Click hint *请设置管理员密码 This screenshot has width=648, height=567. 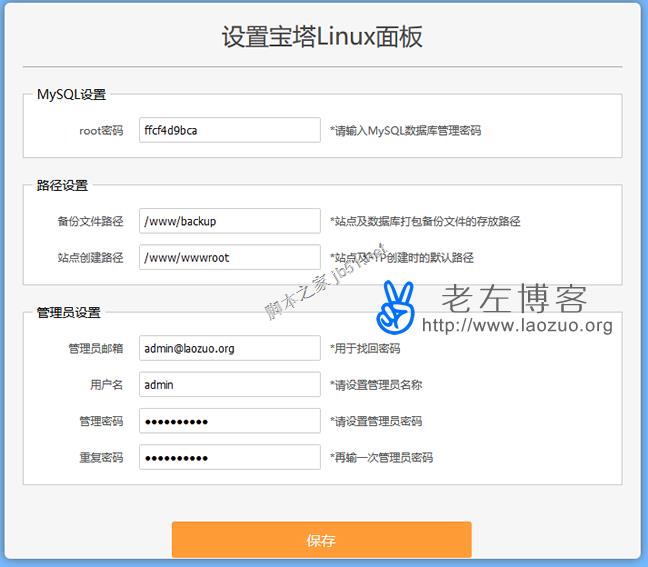click(376, 422)
